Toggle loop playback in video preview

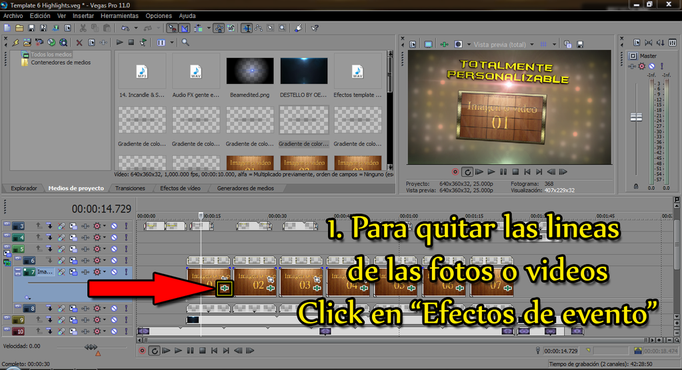click(x=467, y=172)
